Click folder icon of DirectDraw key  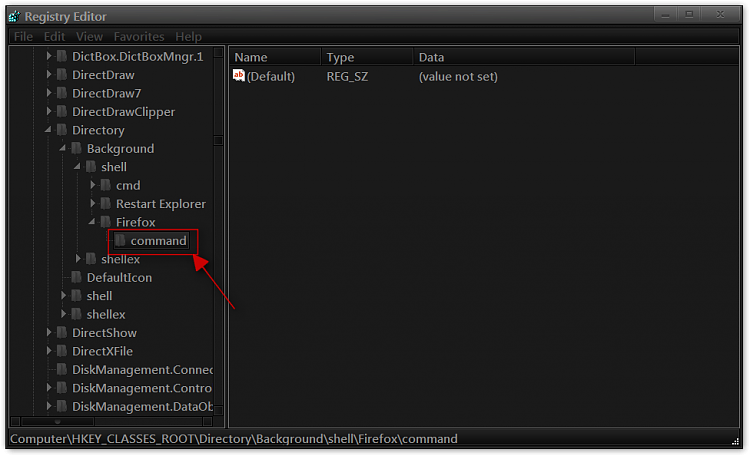click(62, 75)
